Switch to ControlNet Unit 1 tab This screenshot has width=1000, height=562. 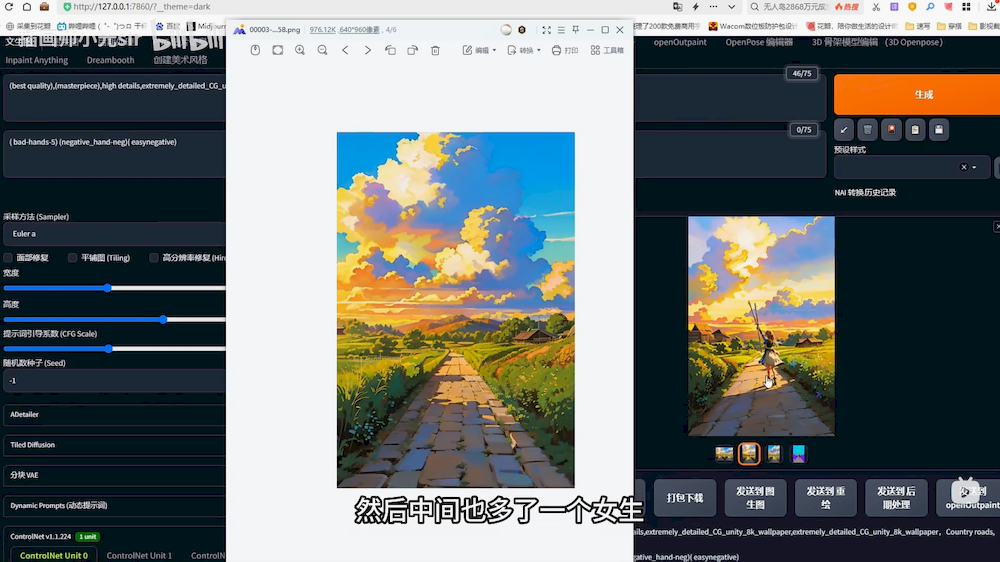tap(139, 555)
